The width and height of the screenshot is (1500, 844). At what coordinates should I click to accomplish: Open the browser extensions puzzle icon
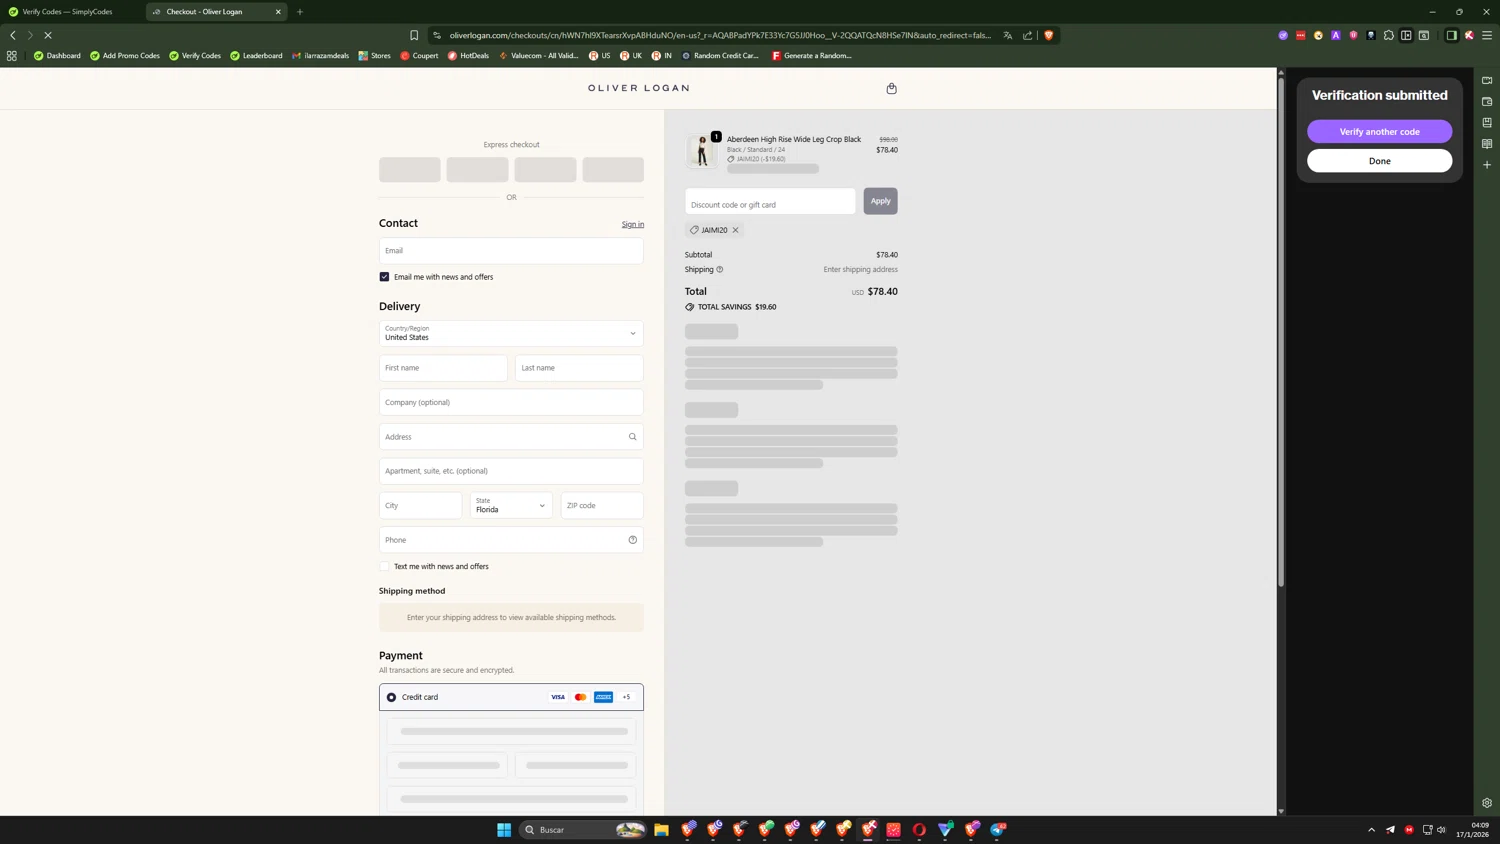1388,35
